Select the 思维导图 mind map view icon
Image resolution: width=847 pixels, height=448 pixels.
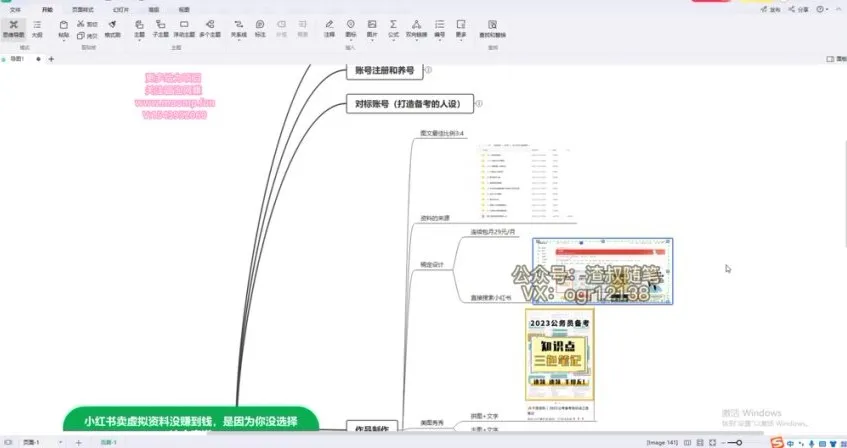point(13,27)
